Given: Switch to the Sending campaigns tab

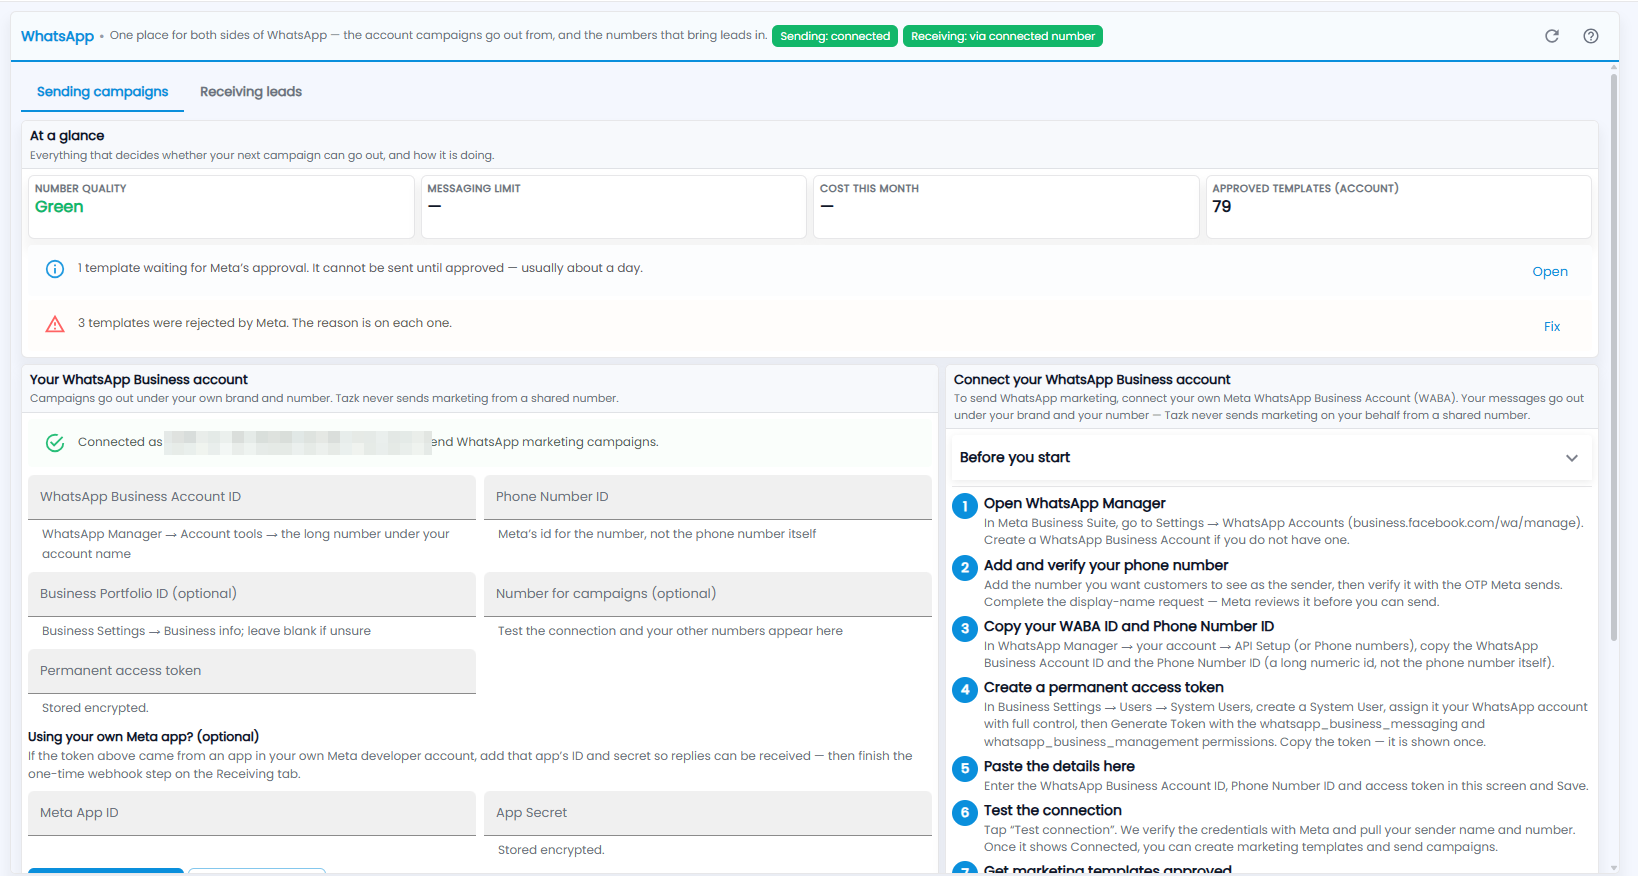Looking at the screenshot, I should [103, 92].
